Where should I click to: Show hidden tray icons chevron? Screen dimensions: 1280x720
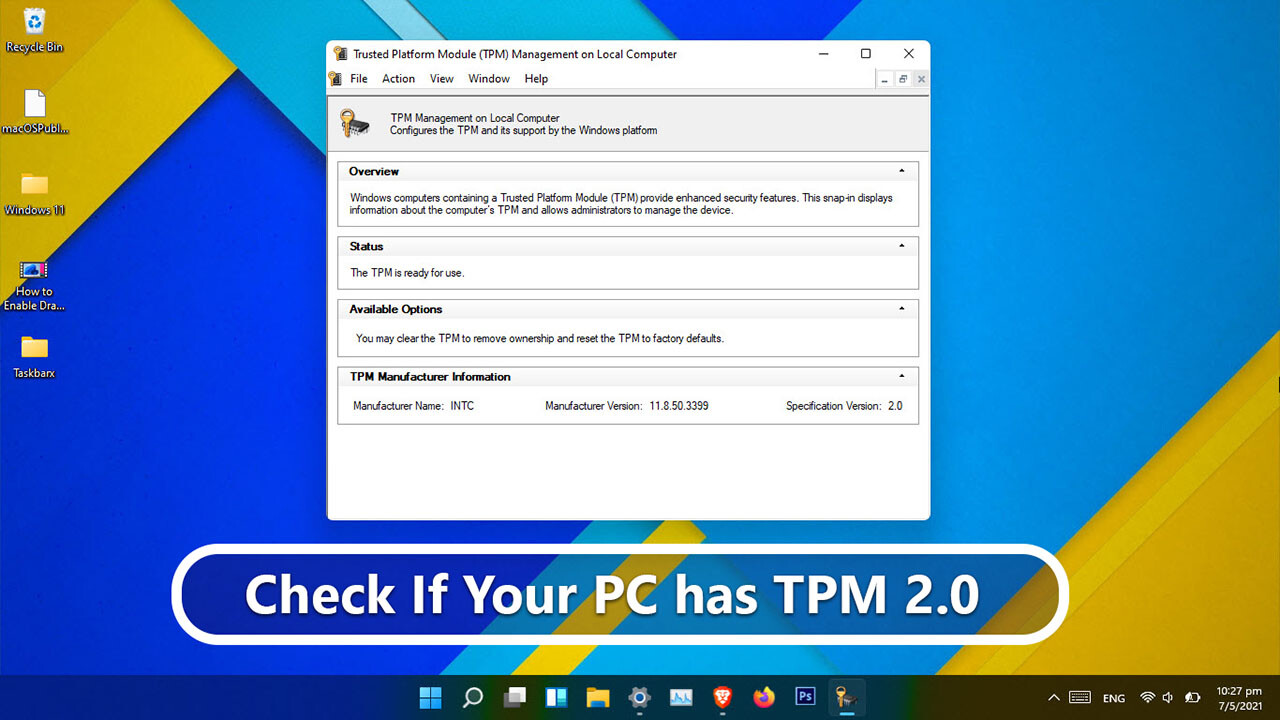1053,698
